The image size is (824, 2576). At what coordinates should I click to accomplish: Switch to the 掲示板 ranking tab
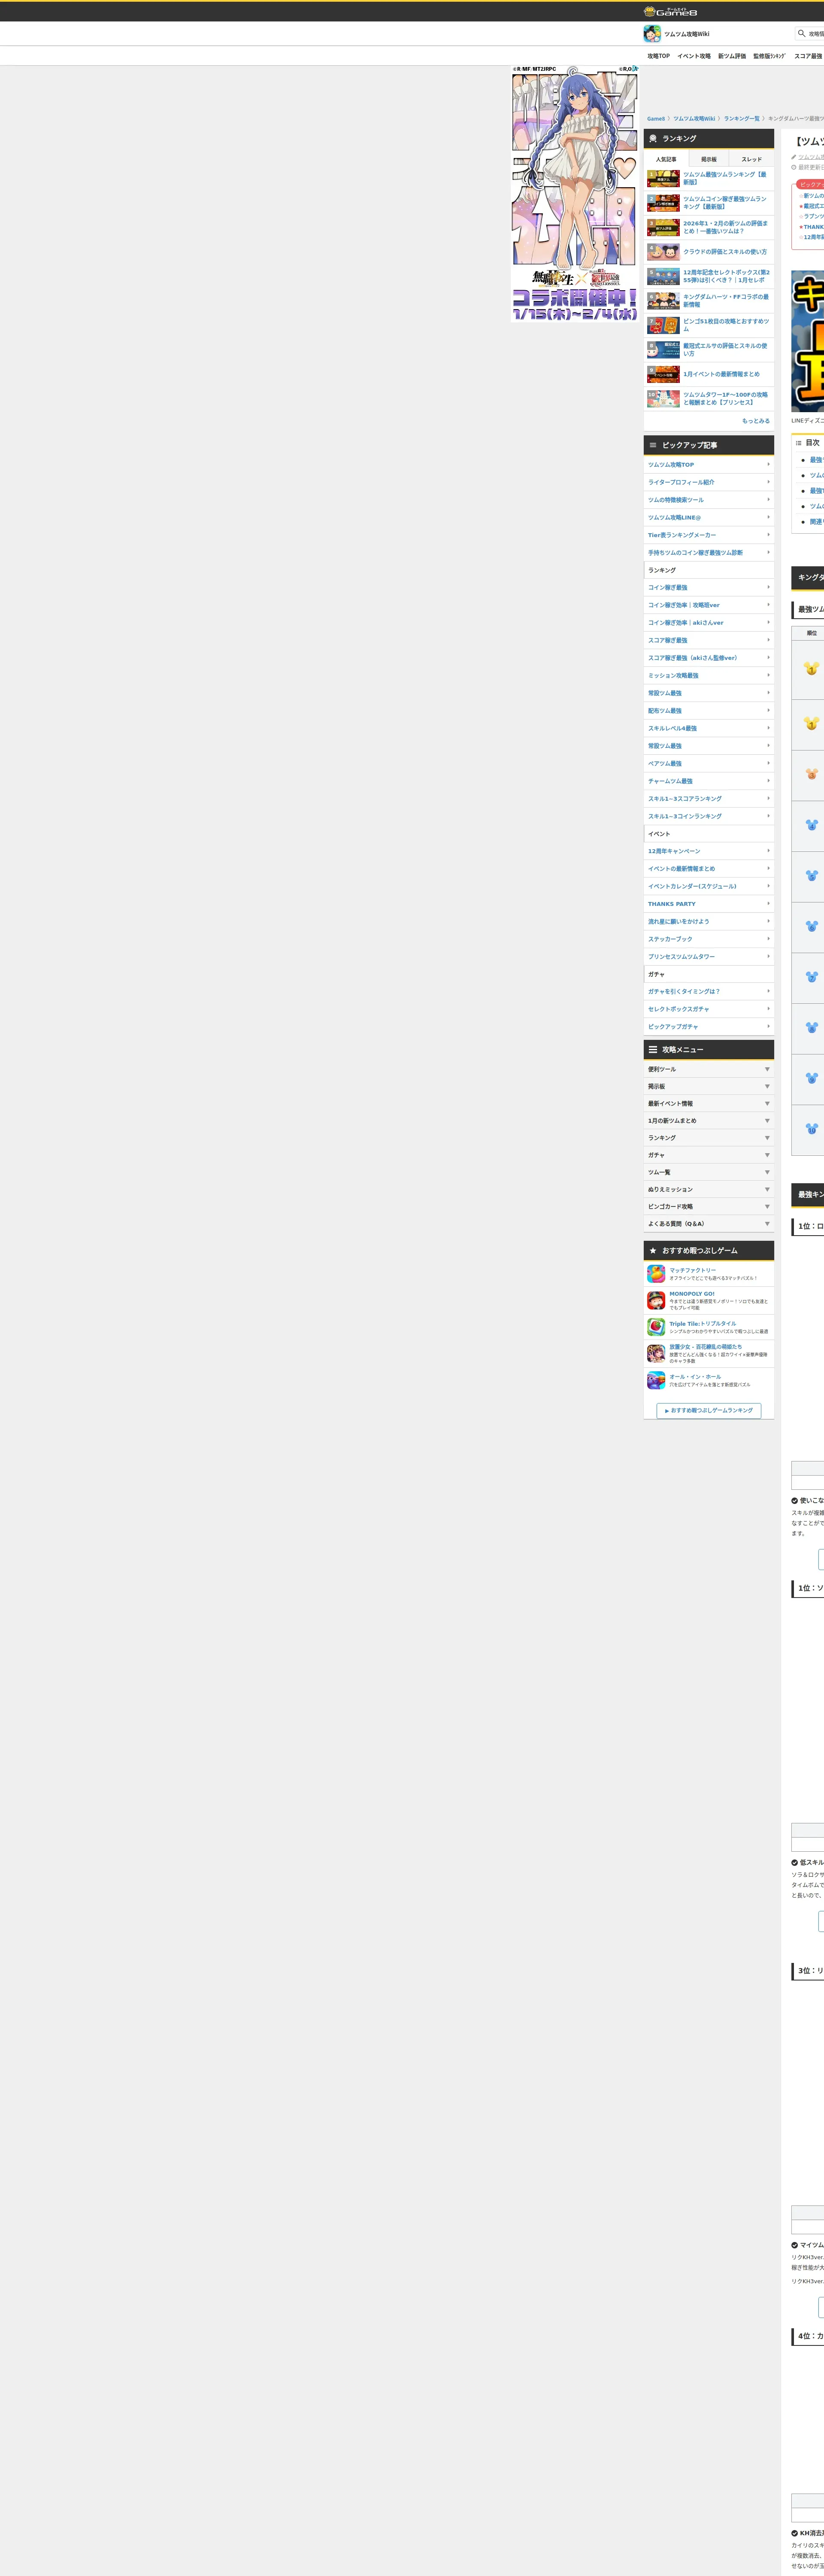pos(708,159)
